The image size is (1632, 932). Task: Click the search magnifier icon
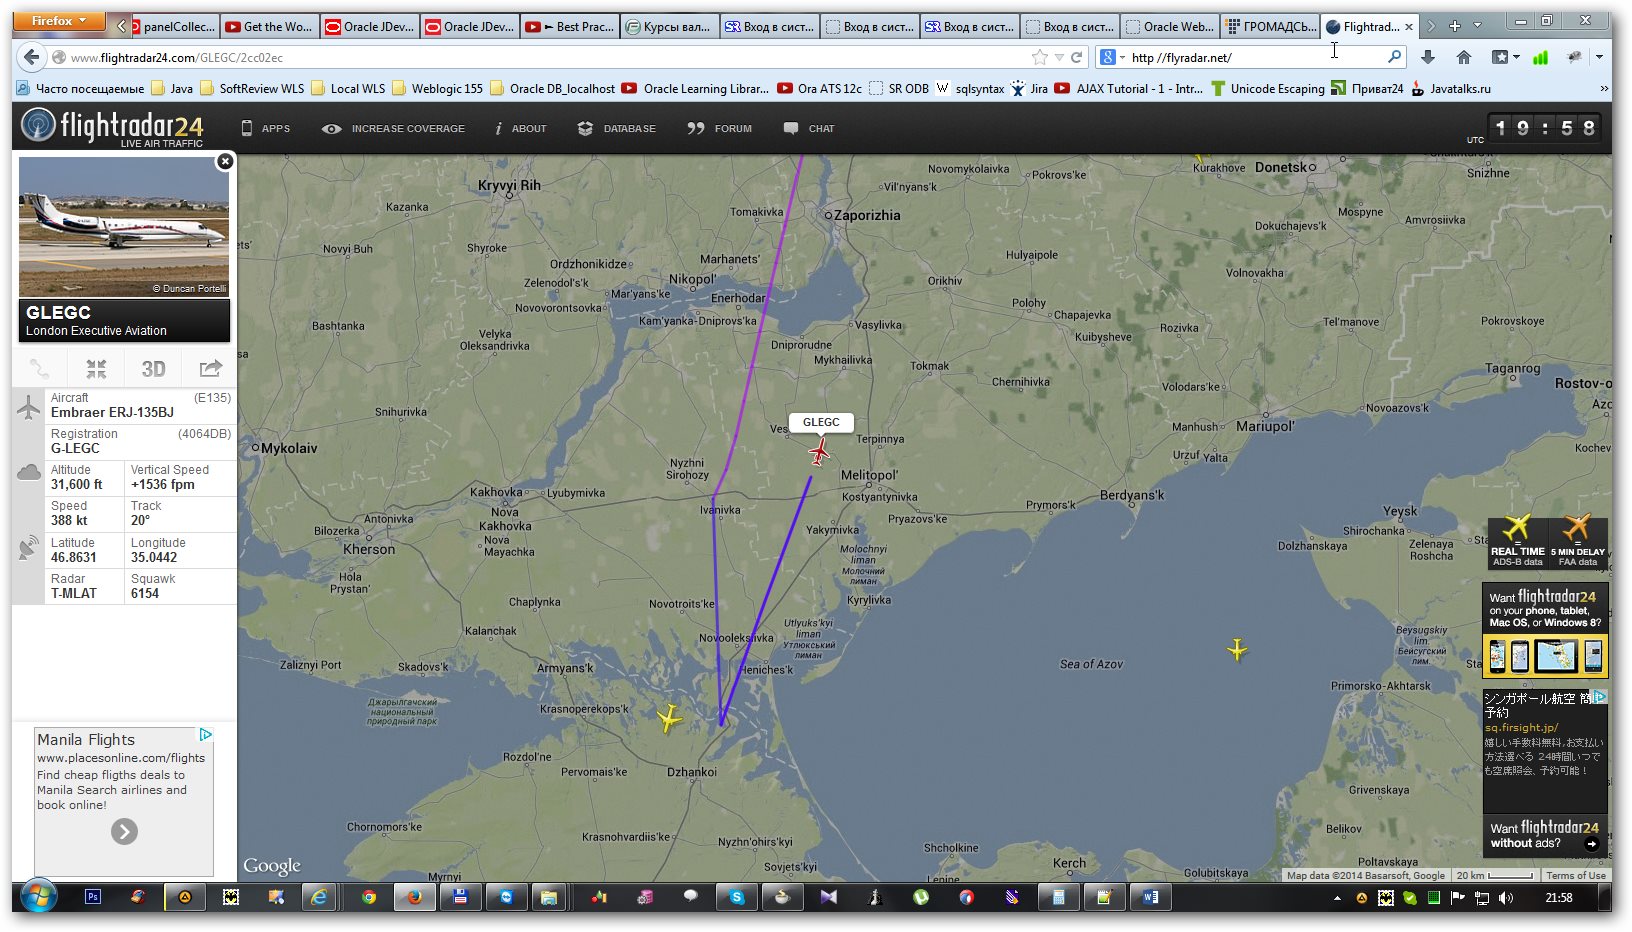(1394, 57)
